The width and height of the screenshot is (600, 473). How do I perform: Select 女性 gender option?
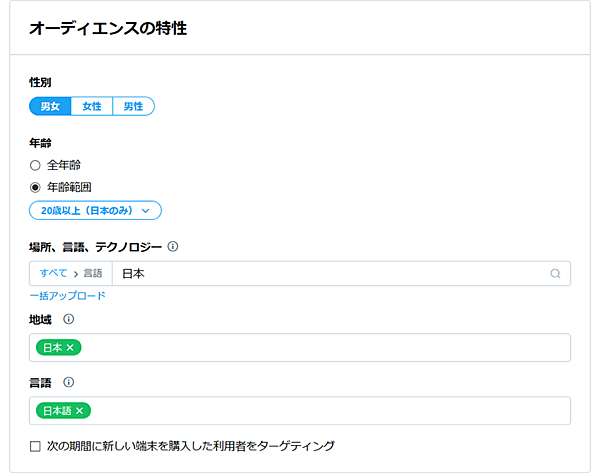92,106
